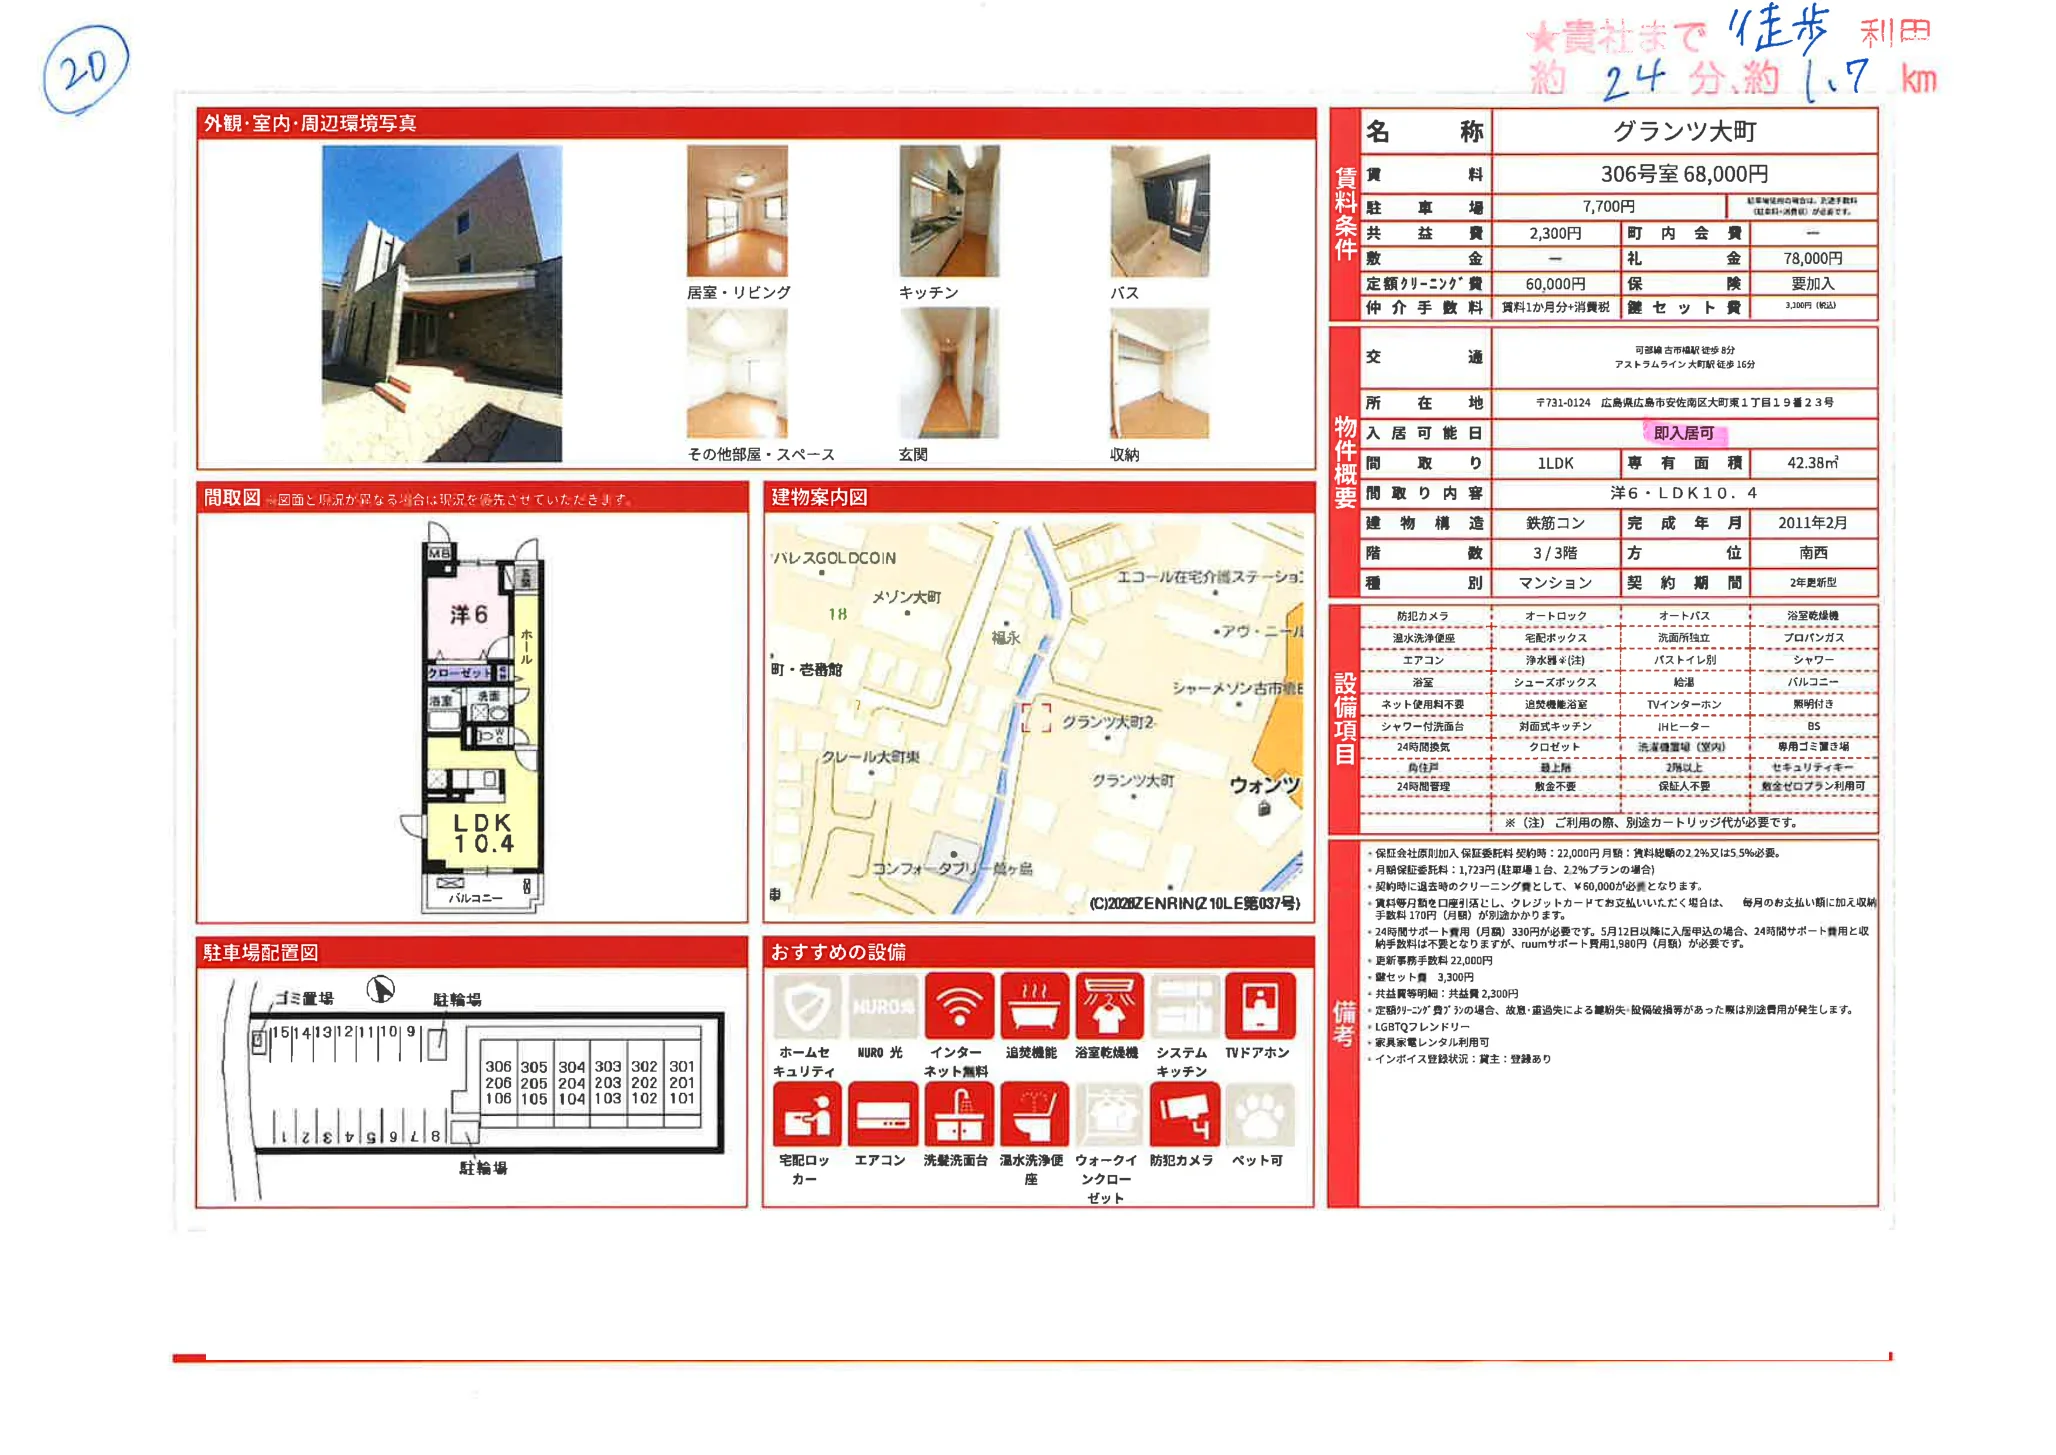2056x1455 pixels.
Task: Click the 防犯カメラ security camera icon
Action: (x=1184, y=1115)
